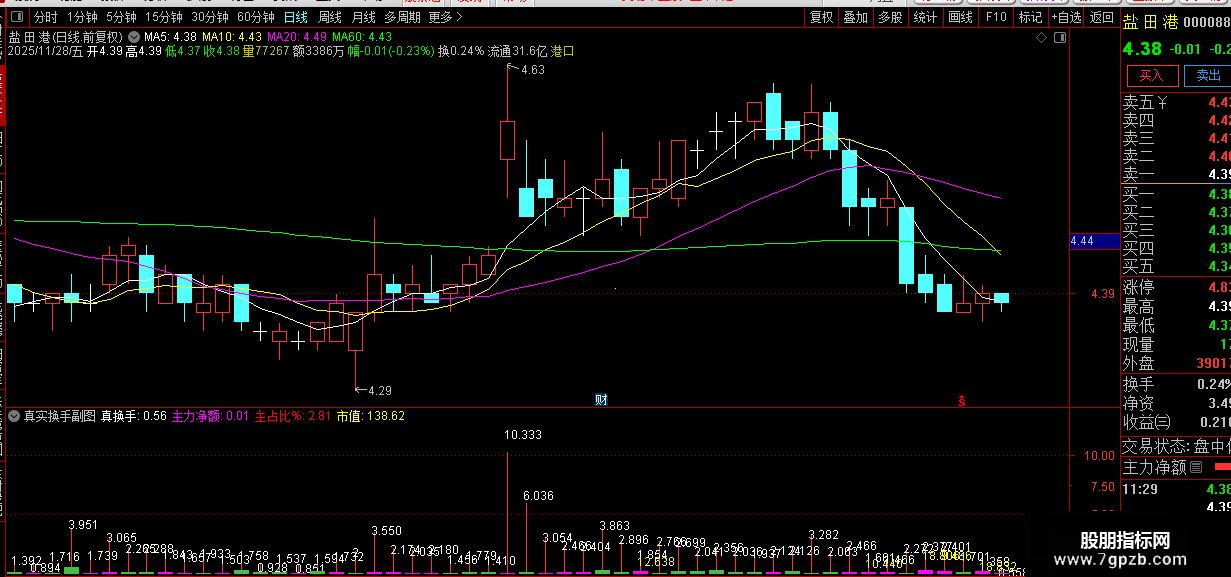Add stock via +自选 button
The image size is (1231, 577).
(1065, 17)
